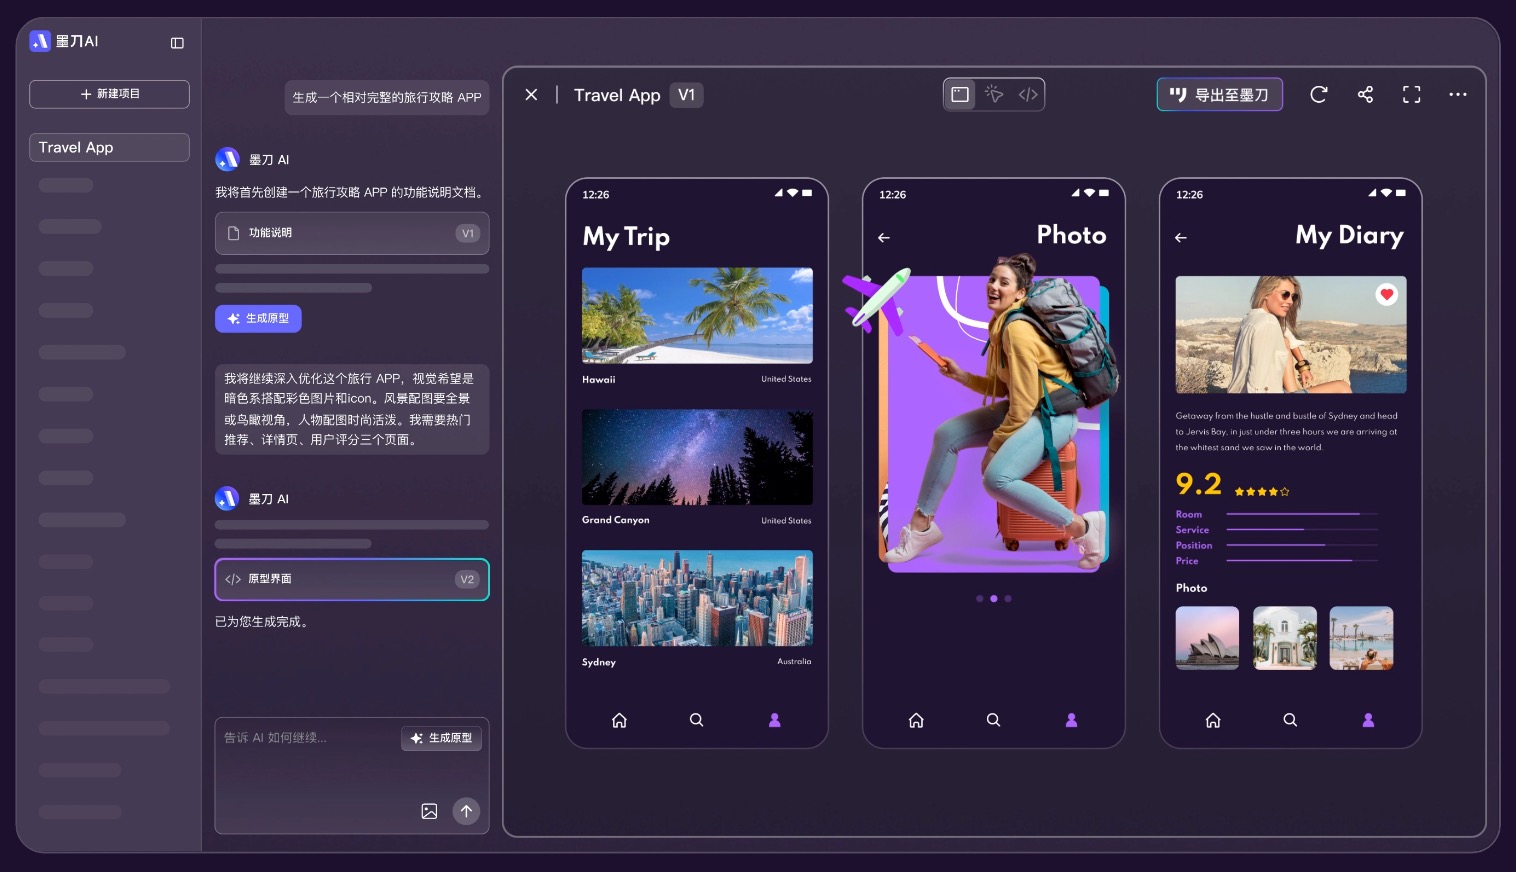Send the message with the up-arrow button
This screenshot has height=872, width=1516.
(466, 811)
